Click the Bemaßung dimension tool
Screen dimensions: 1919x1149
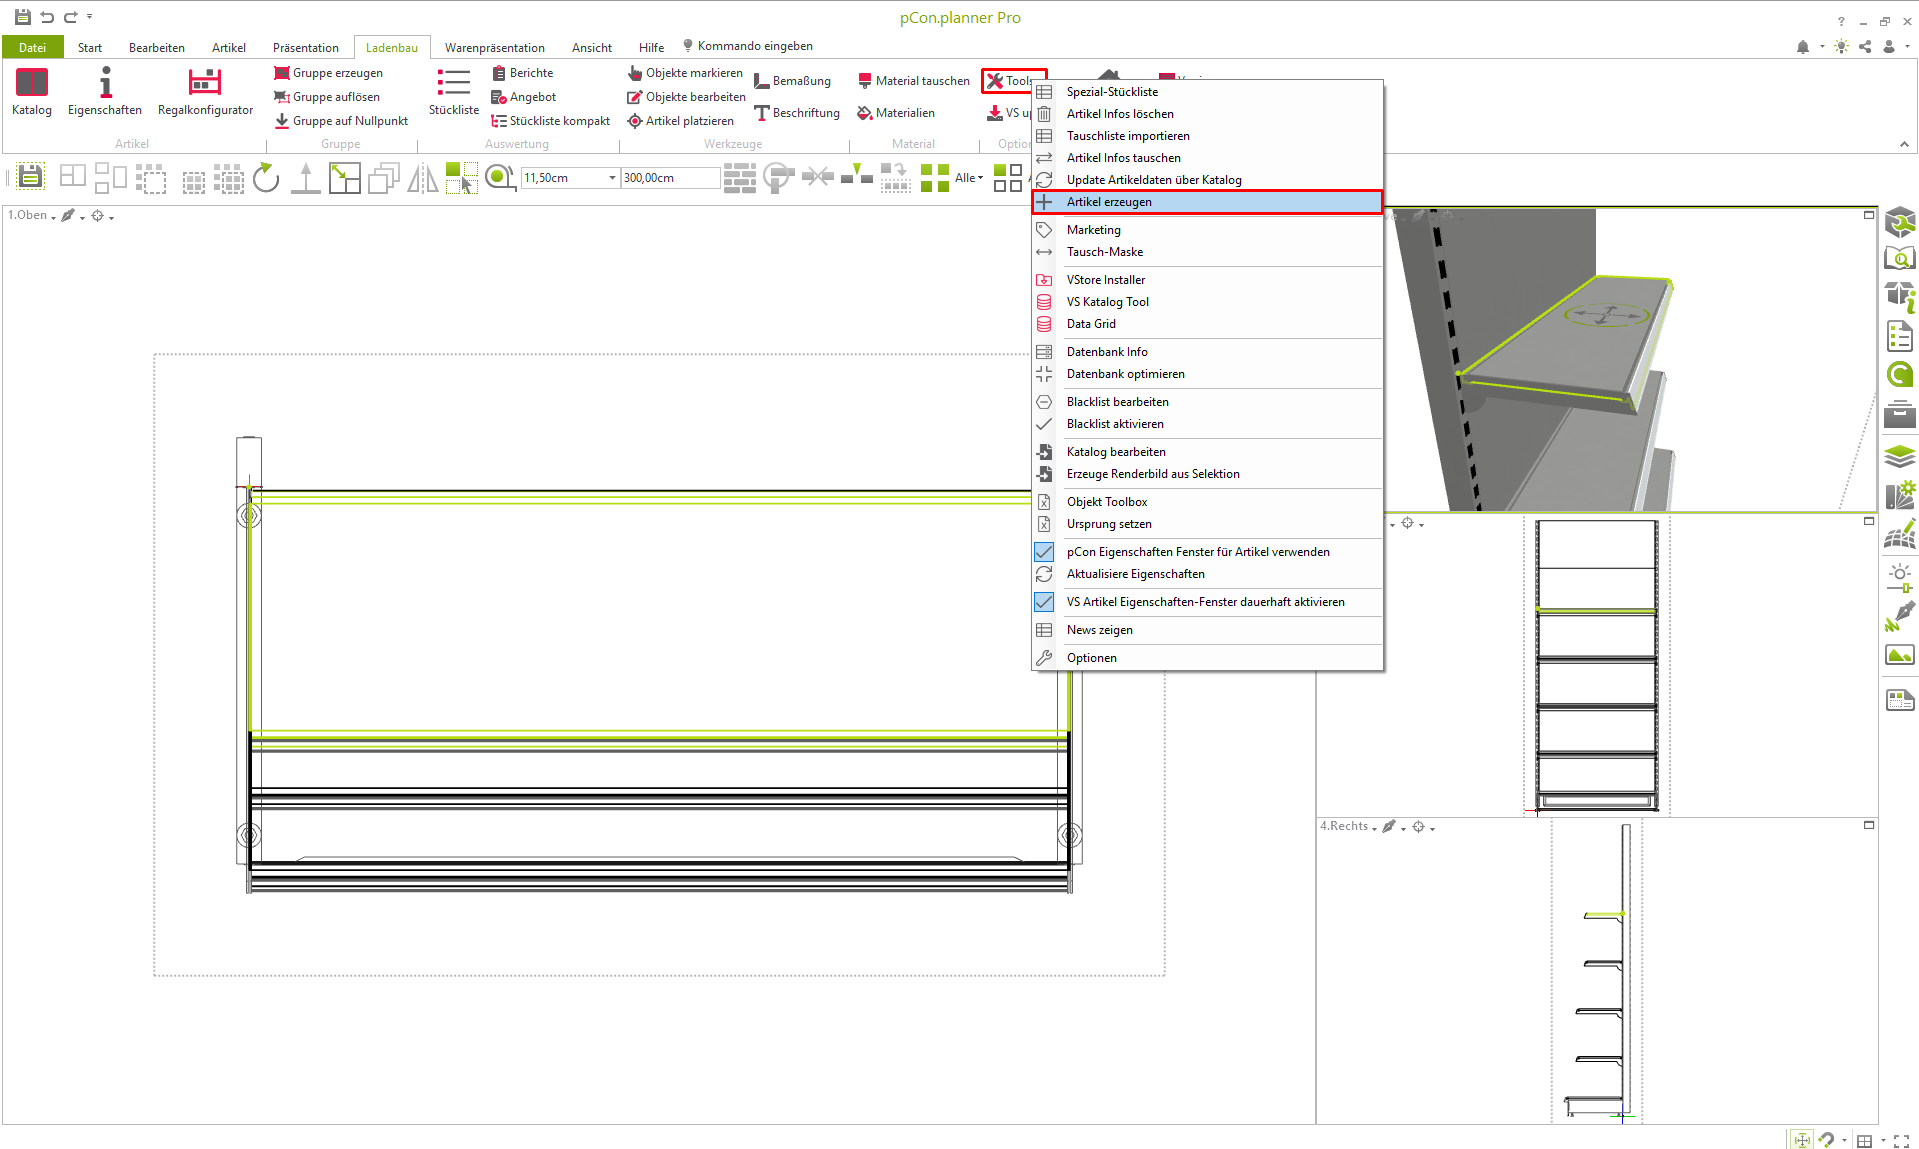click(x=793, y=81)
